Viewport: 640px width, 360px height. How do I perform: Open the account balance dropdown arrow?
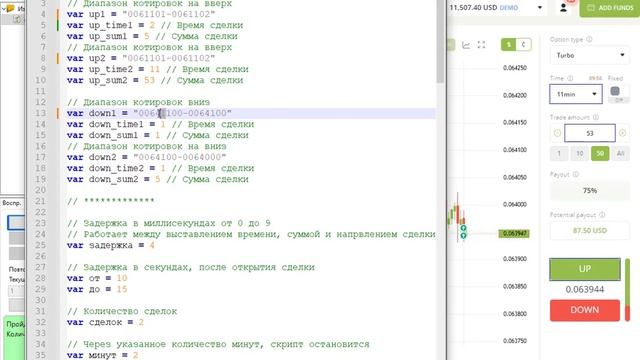pos(540,8)
